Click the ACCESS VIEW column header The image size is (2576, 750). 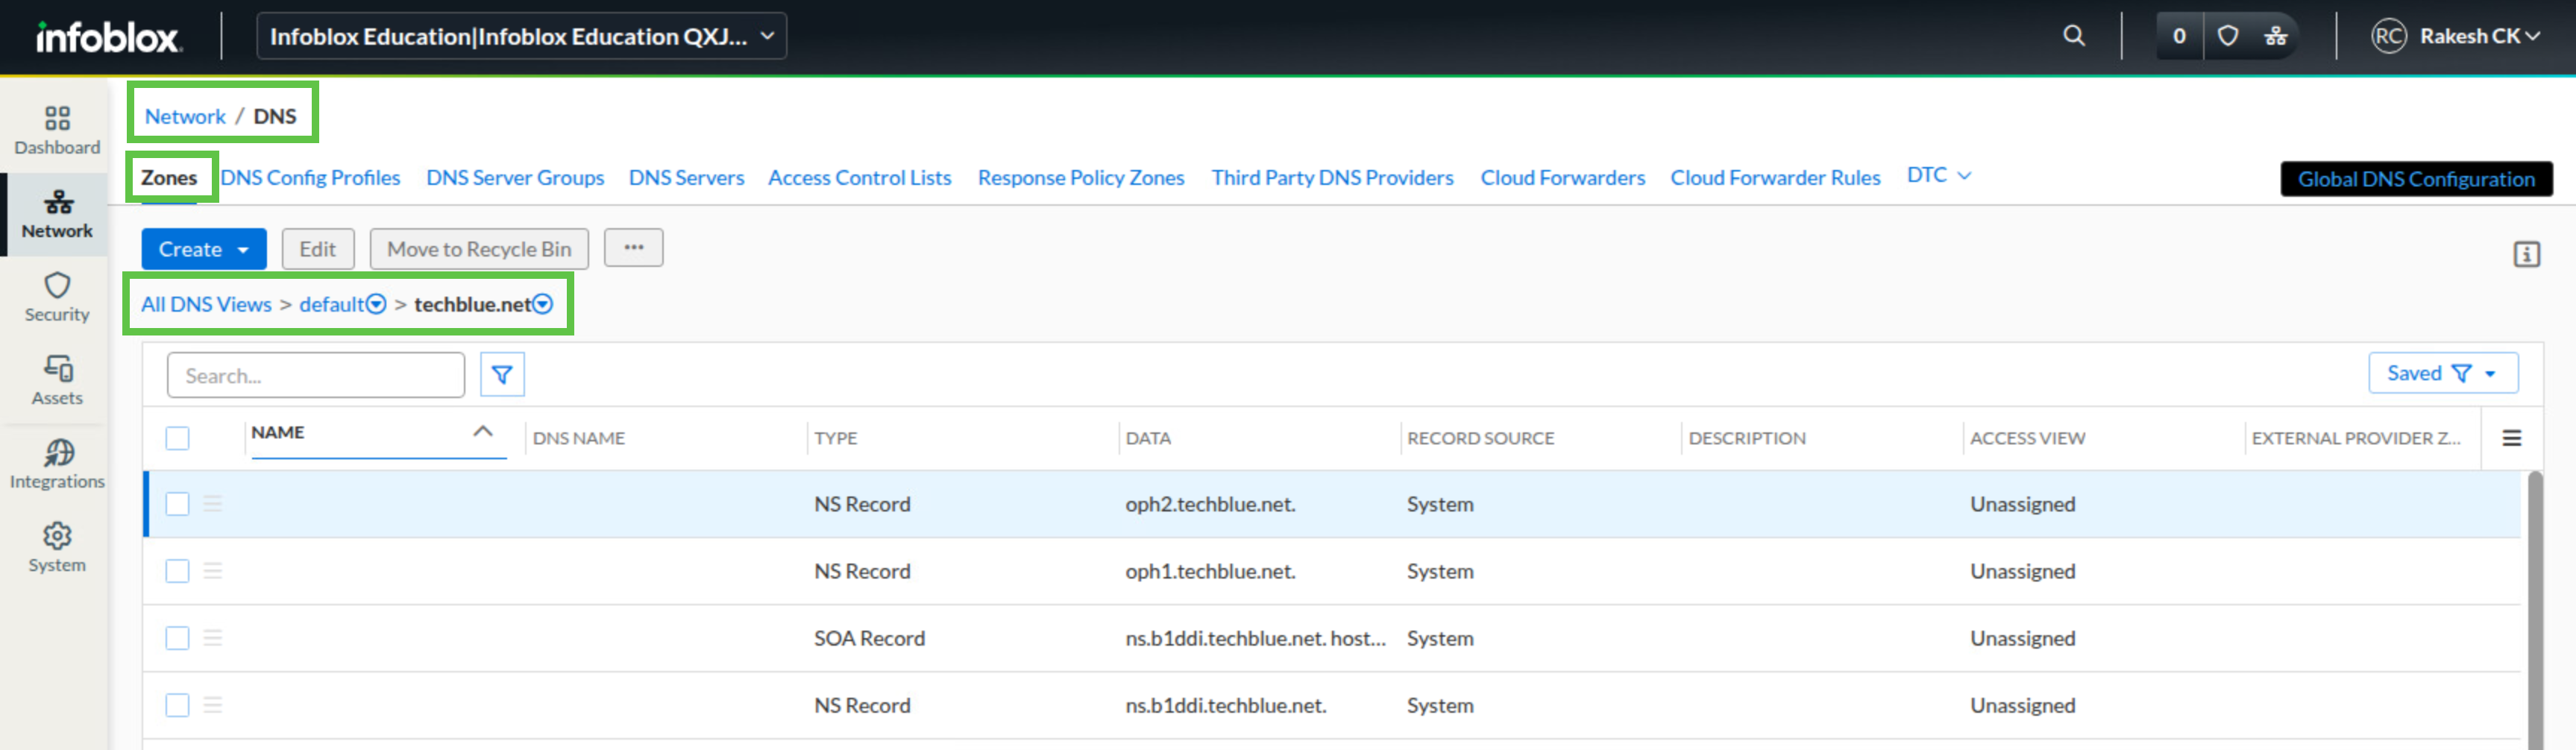coord(2027,438)
